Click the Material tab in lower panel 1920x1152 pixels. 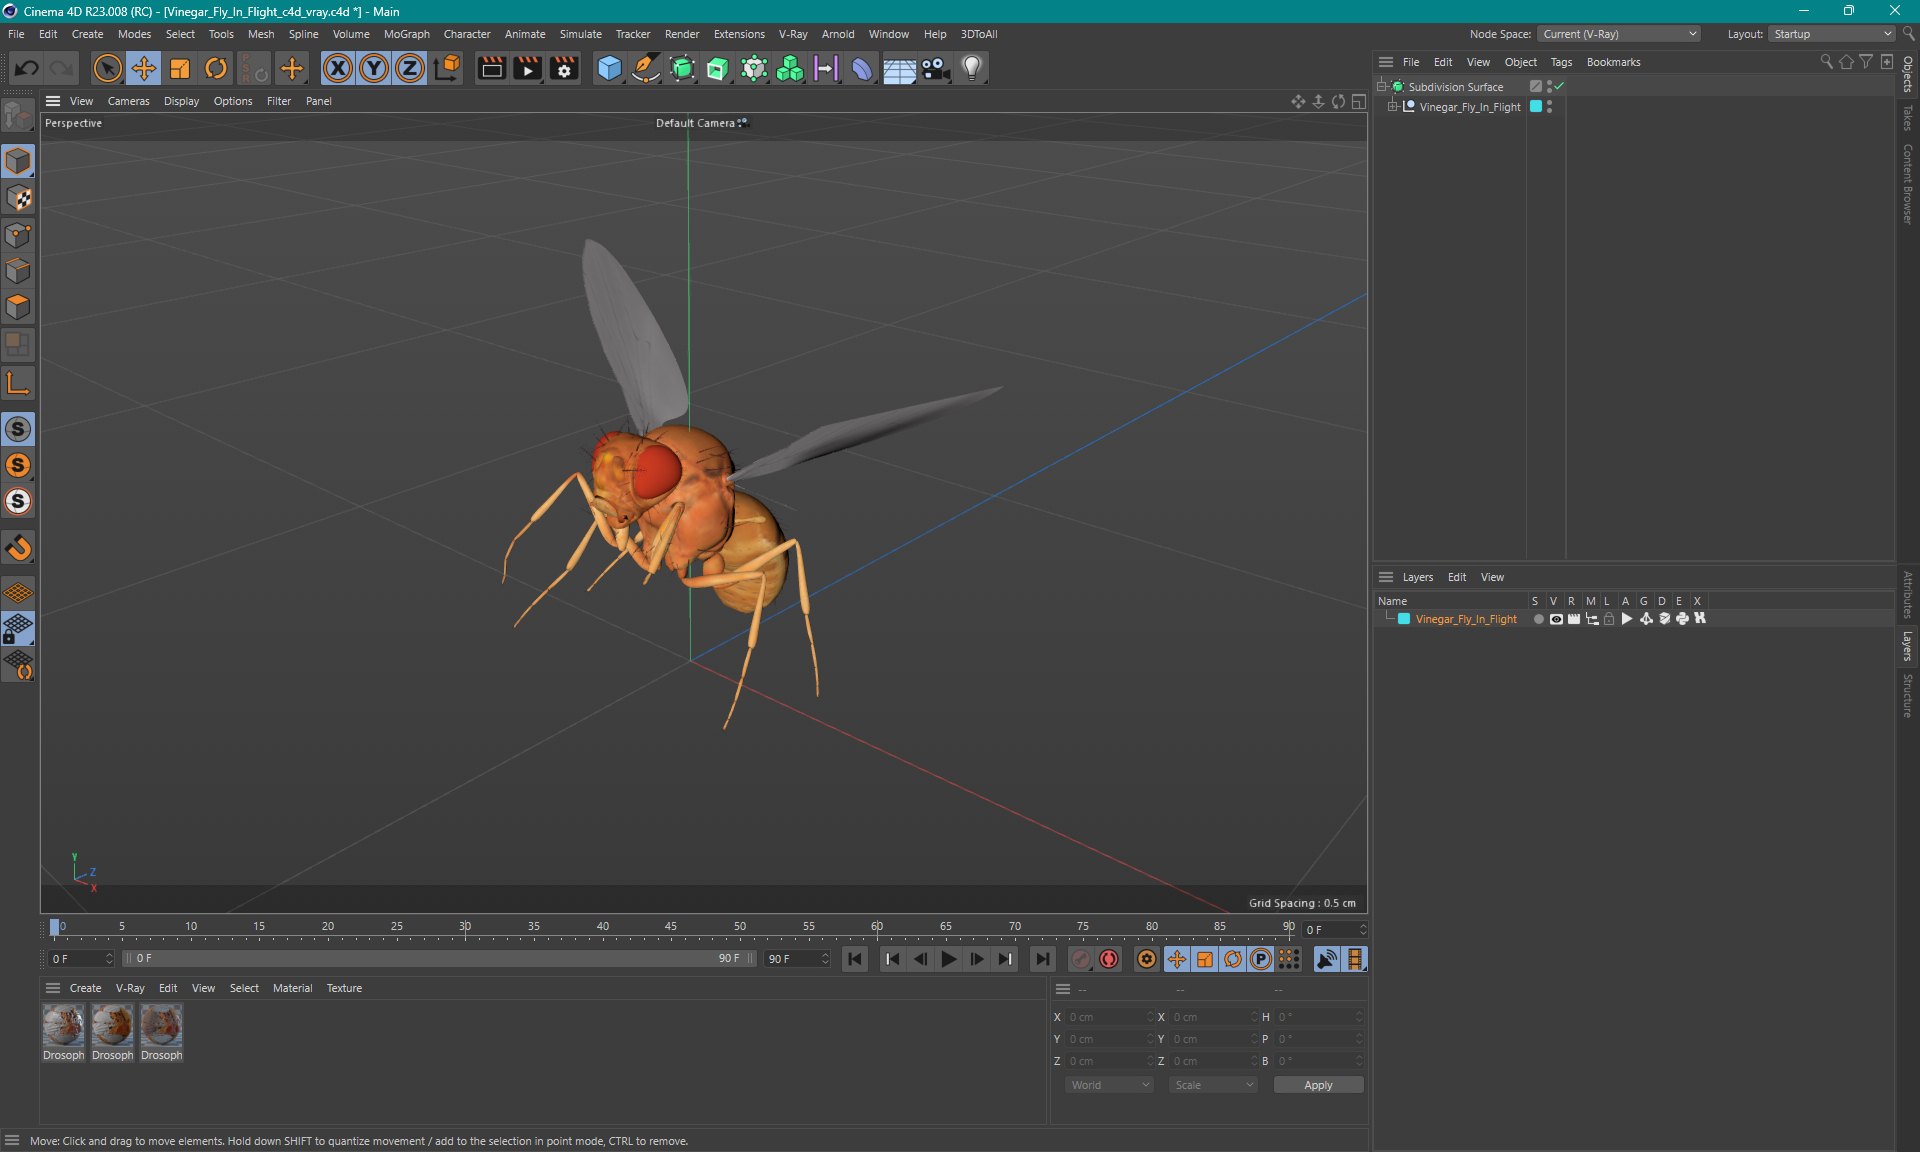click(x=292, y=987)
